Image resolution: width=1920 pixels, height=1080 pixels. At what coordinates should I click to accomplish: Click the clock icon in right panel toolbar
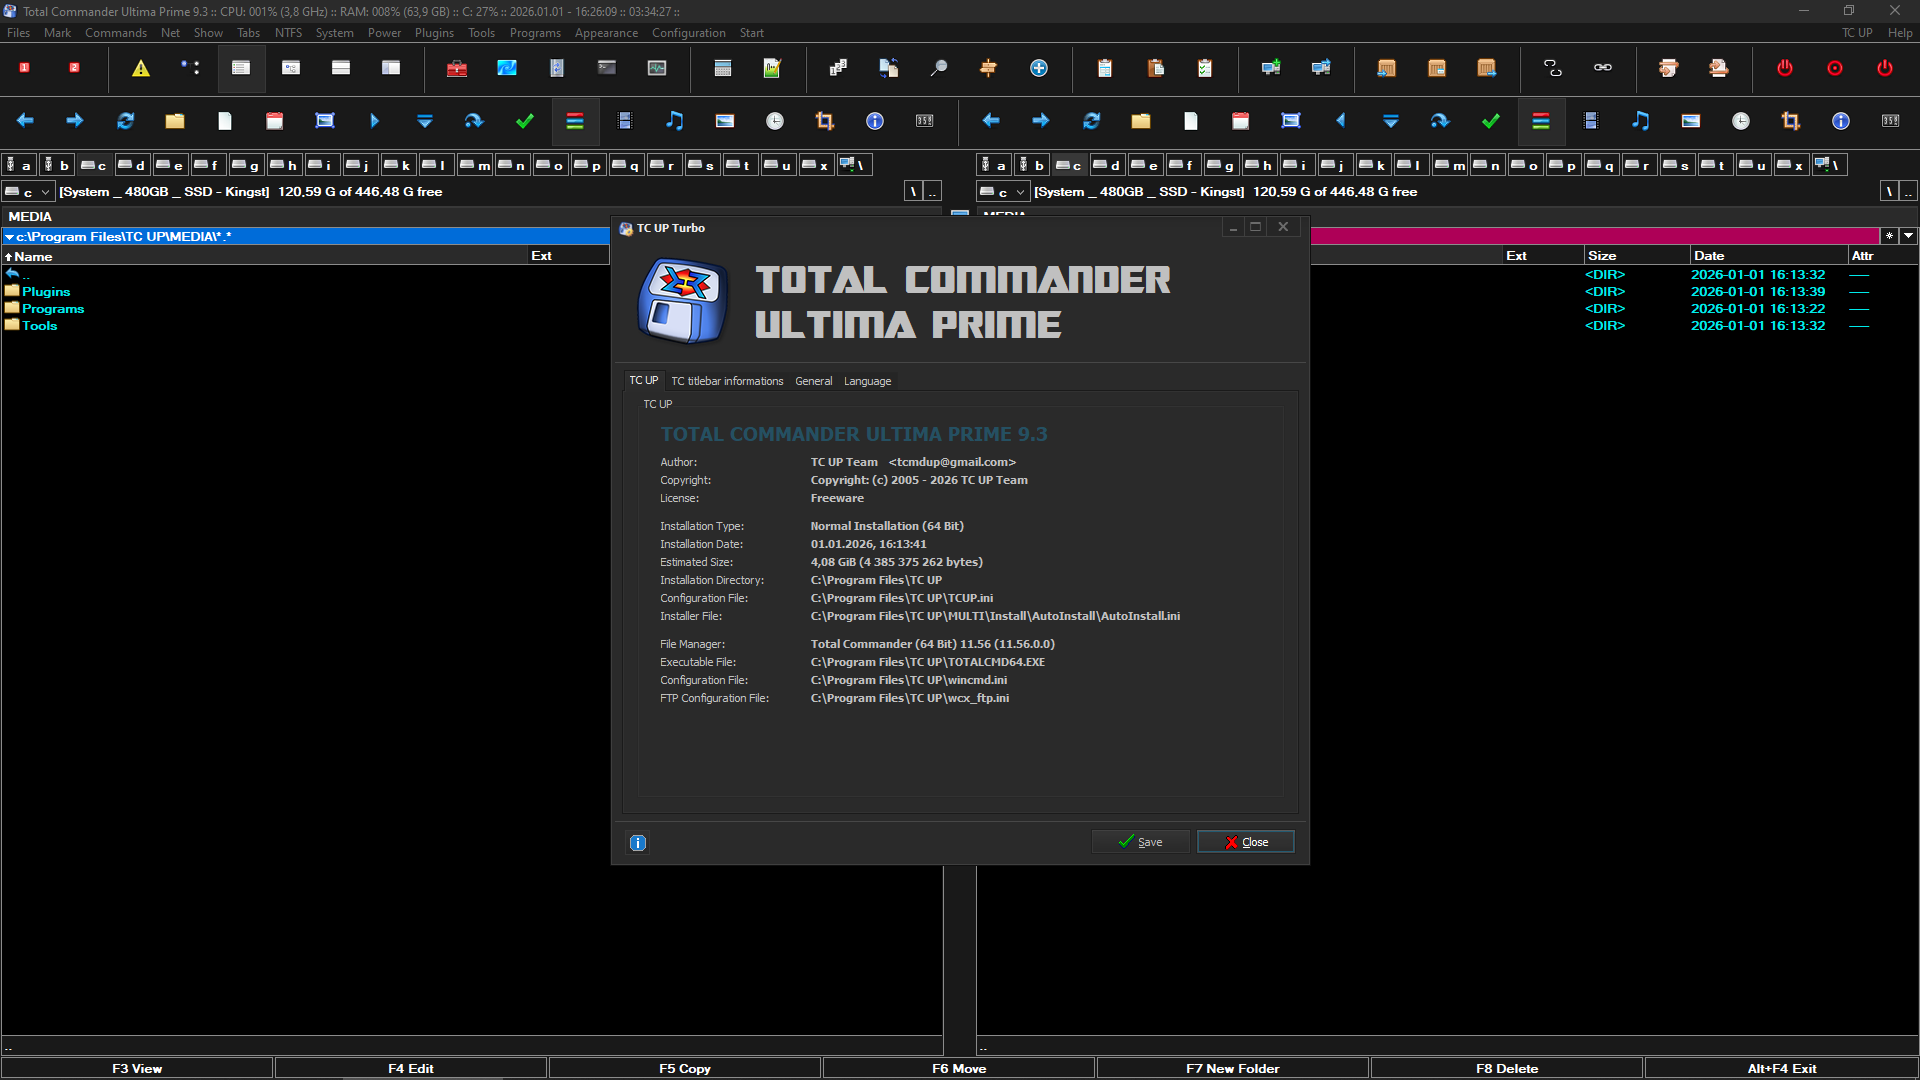point(1741,121)
